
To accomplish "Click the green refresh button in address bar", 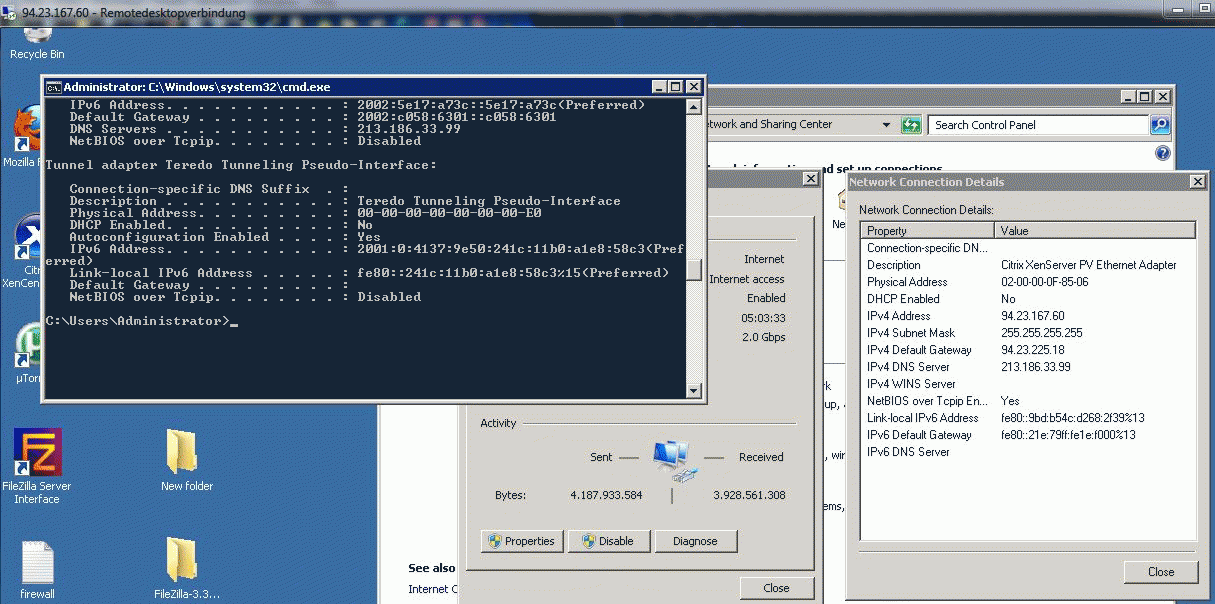I will (x=911, y=125).
